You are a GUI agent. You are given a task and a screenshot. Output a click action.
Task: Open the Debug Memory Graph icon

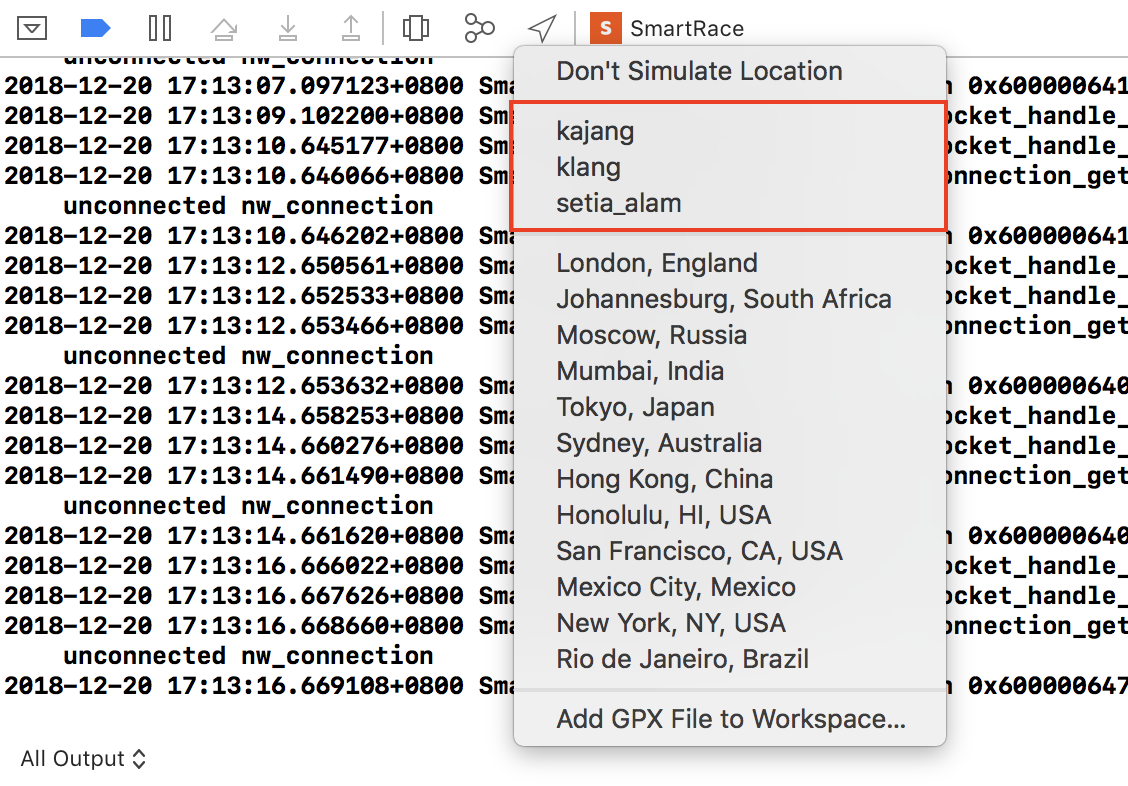tap(479, 29)
